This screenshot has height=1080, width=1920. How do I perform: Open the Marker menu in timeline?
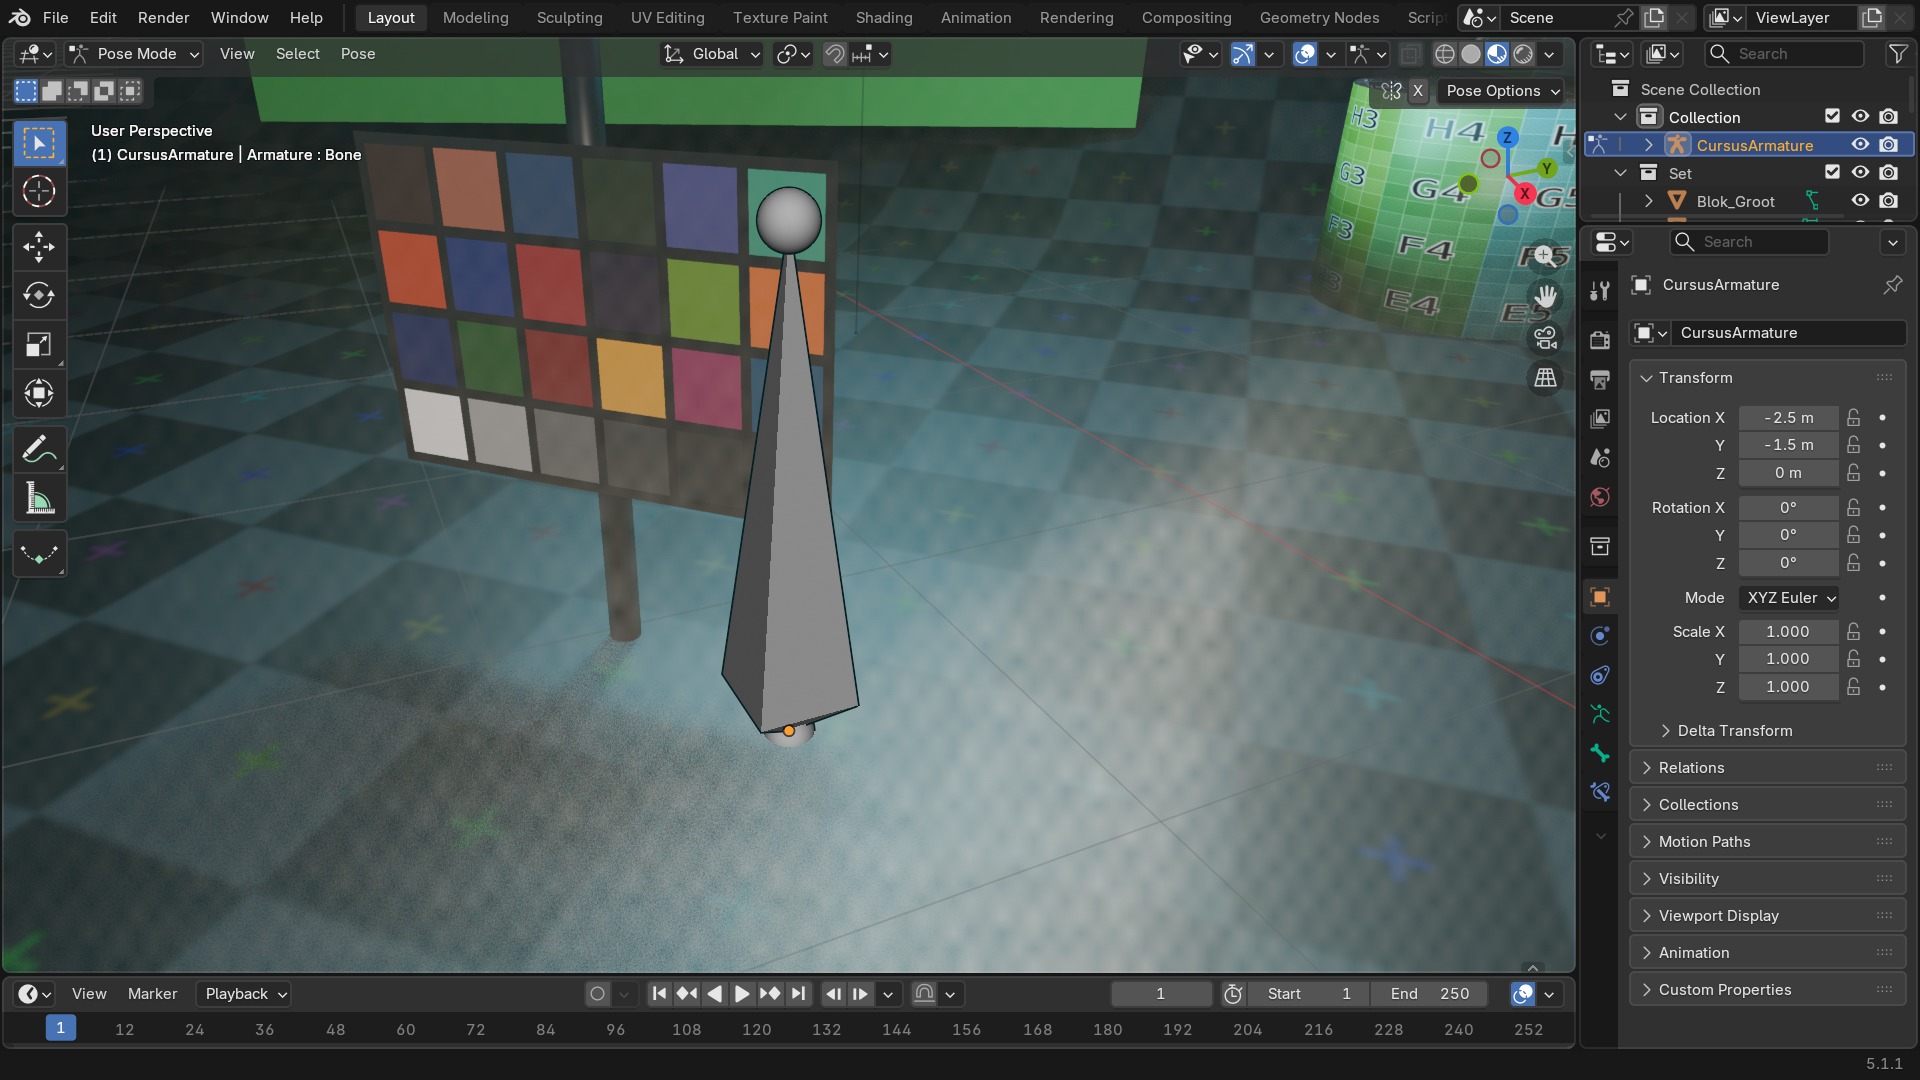(x=152, y=994)
